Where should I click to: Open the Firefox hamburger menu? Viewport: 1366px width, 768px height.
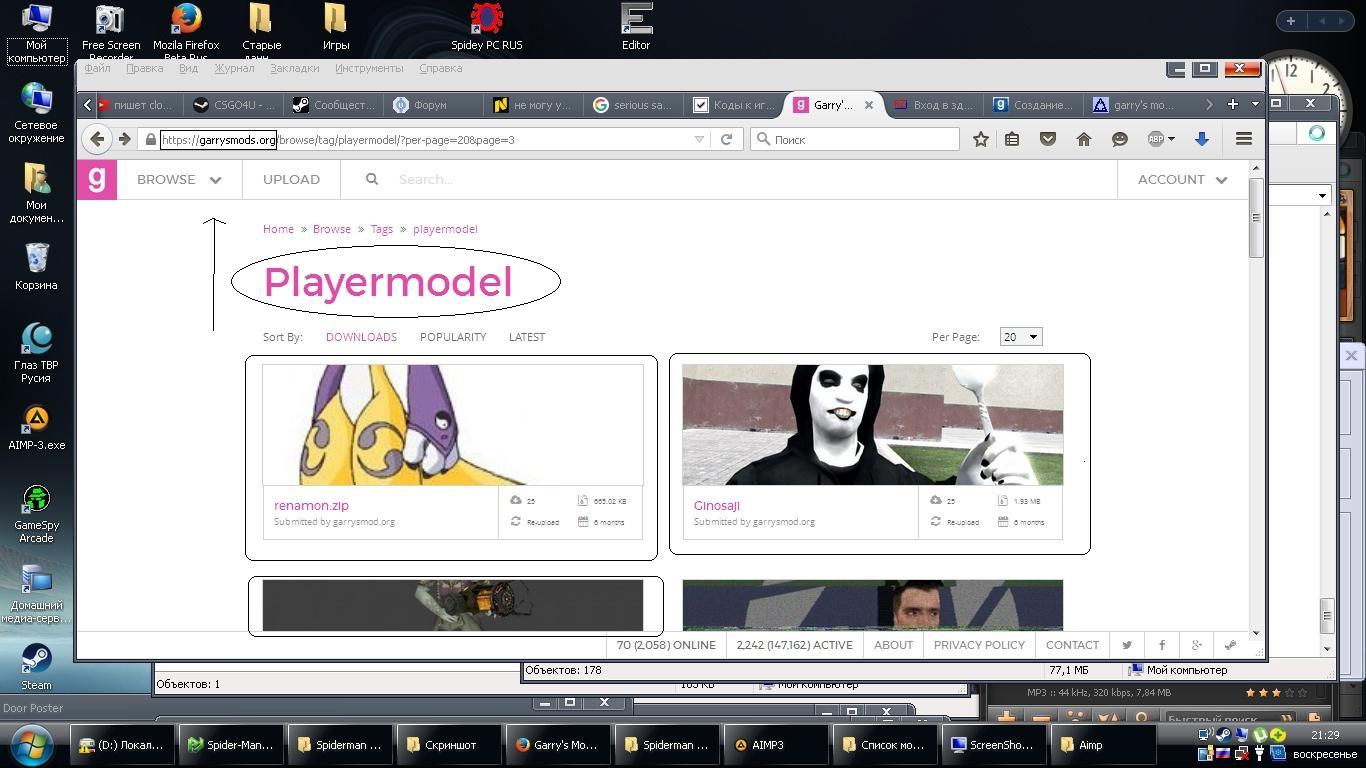pos(1244,139)
